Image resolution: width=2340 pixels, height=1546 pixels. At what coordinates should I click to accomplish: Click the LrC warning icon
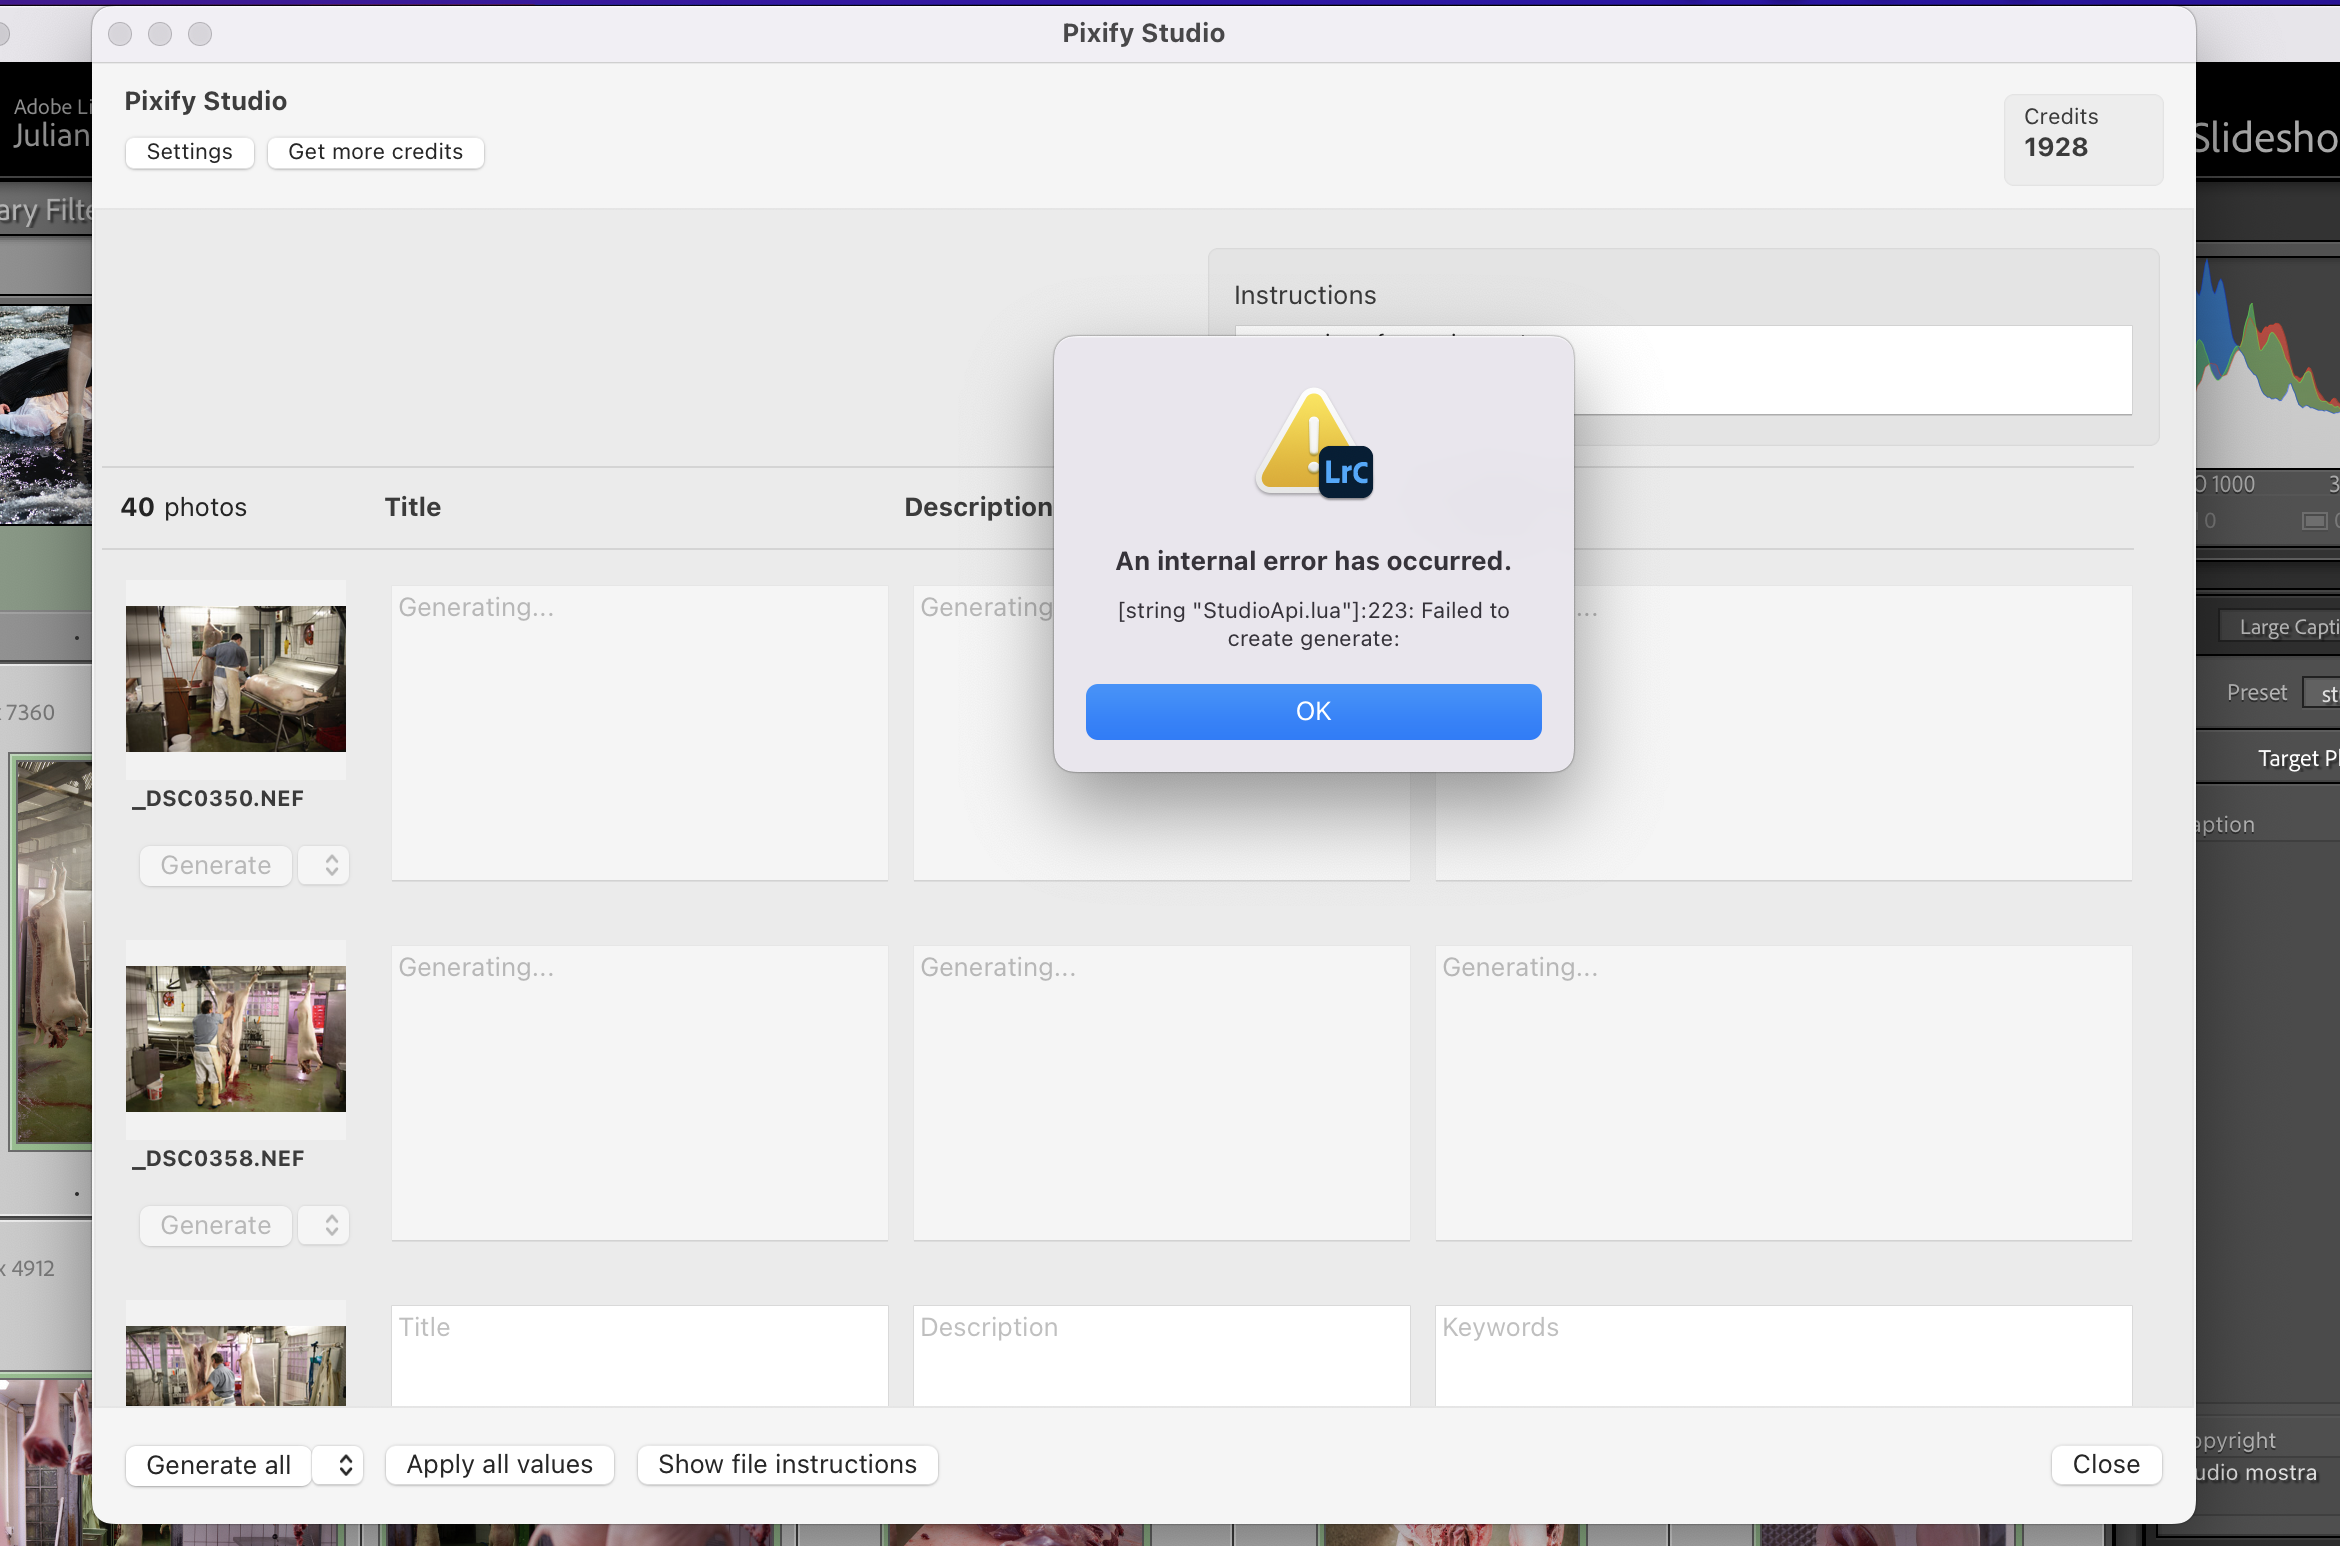1313,445
